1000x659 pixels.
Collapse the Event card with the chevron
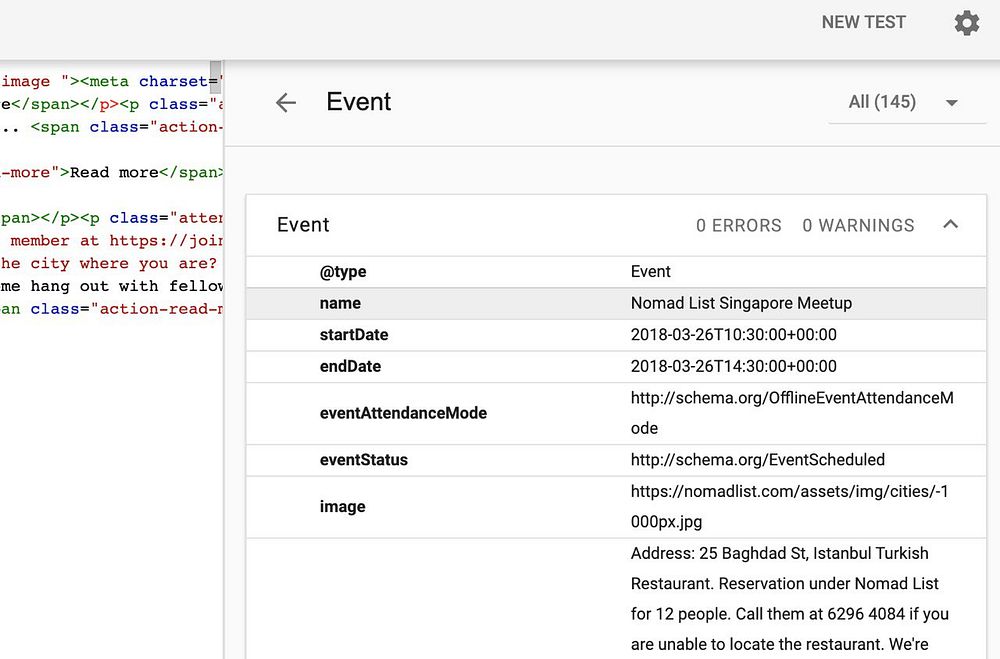click(x=950, y=225)
